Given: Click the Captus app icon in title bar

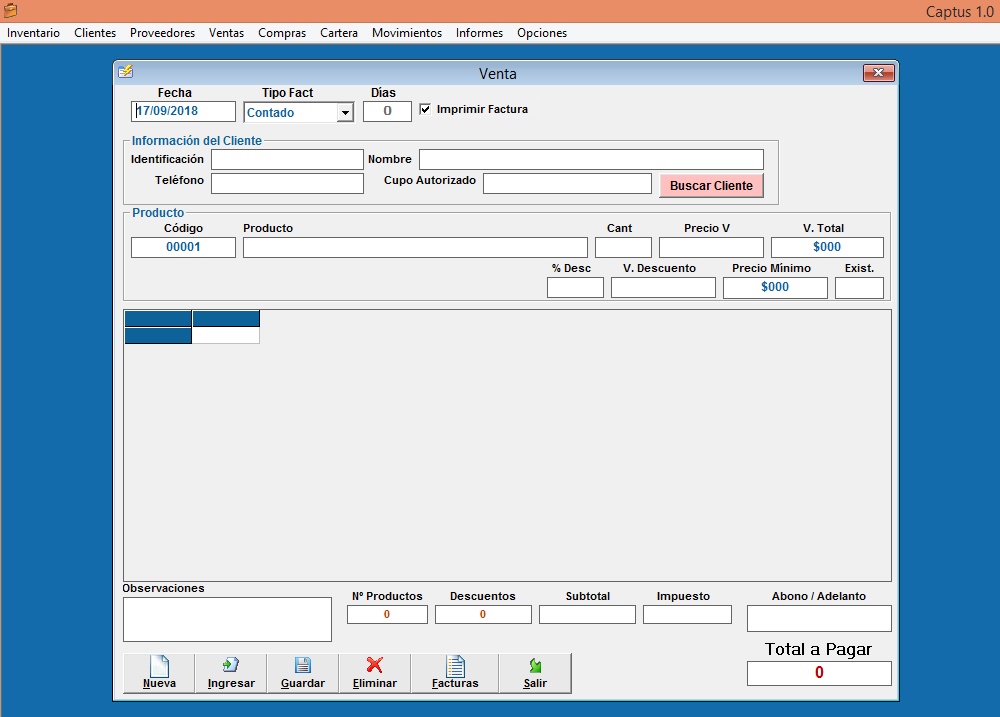Looking at the screenshot, I should tap(11, 11).
